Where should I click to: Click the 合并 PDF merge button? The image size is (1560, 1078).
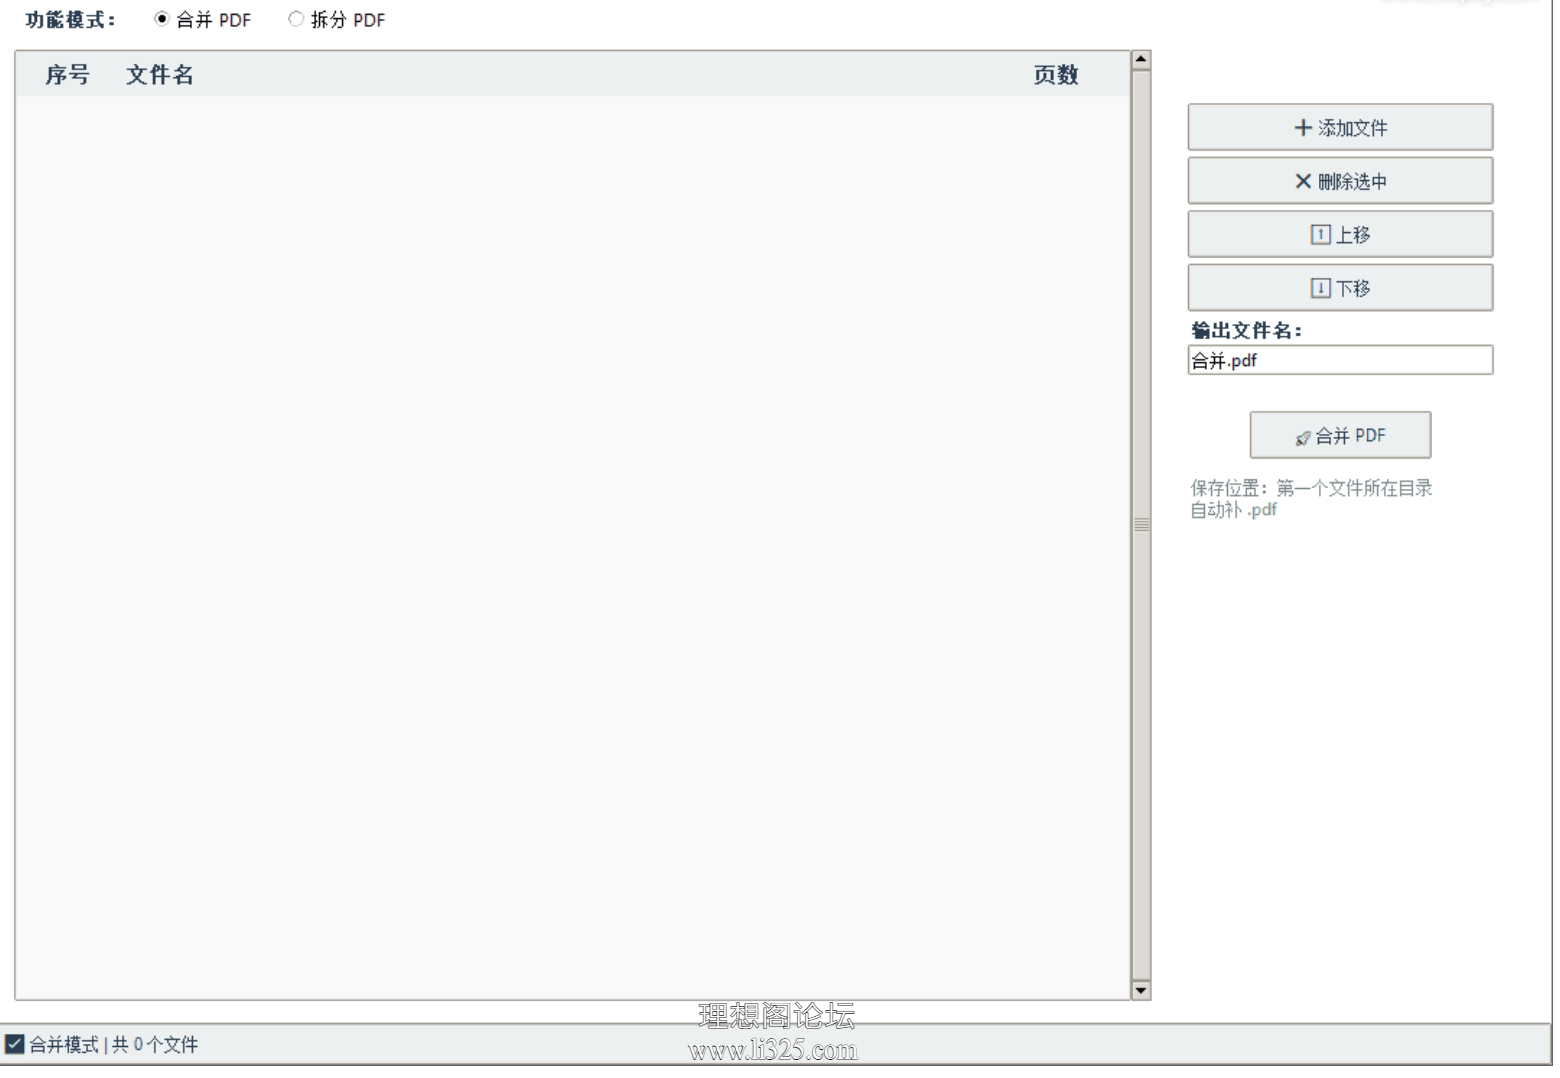[x=1340, y=436]
